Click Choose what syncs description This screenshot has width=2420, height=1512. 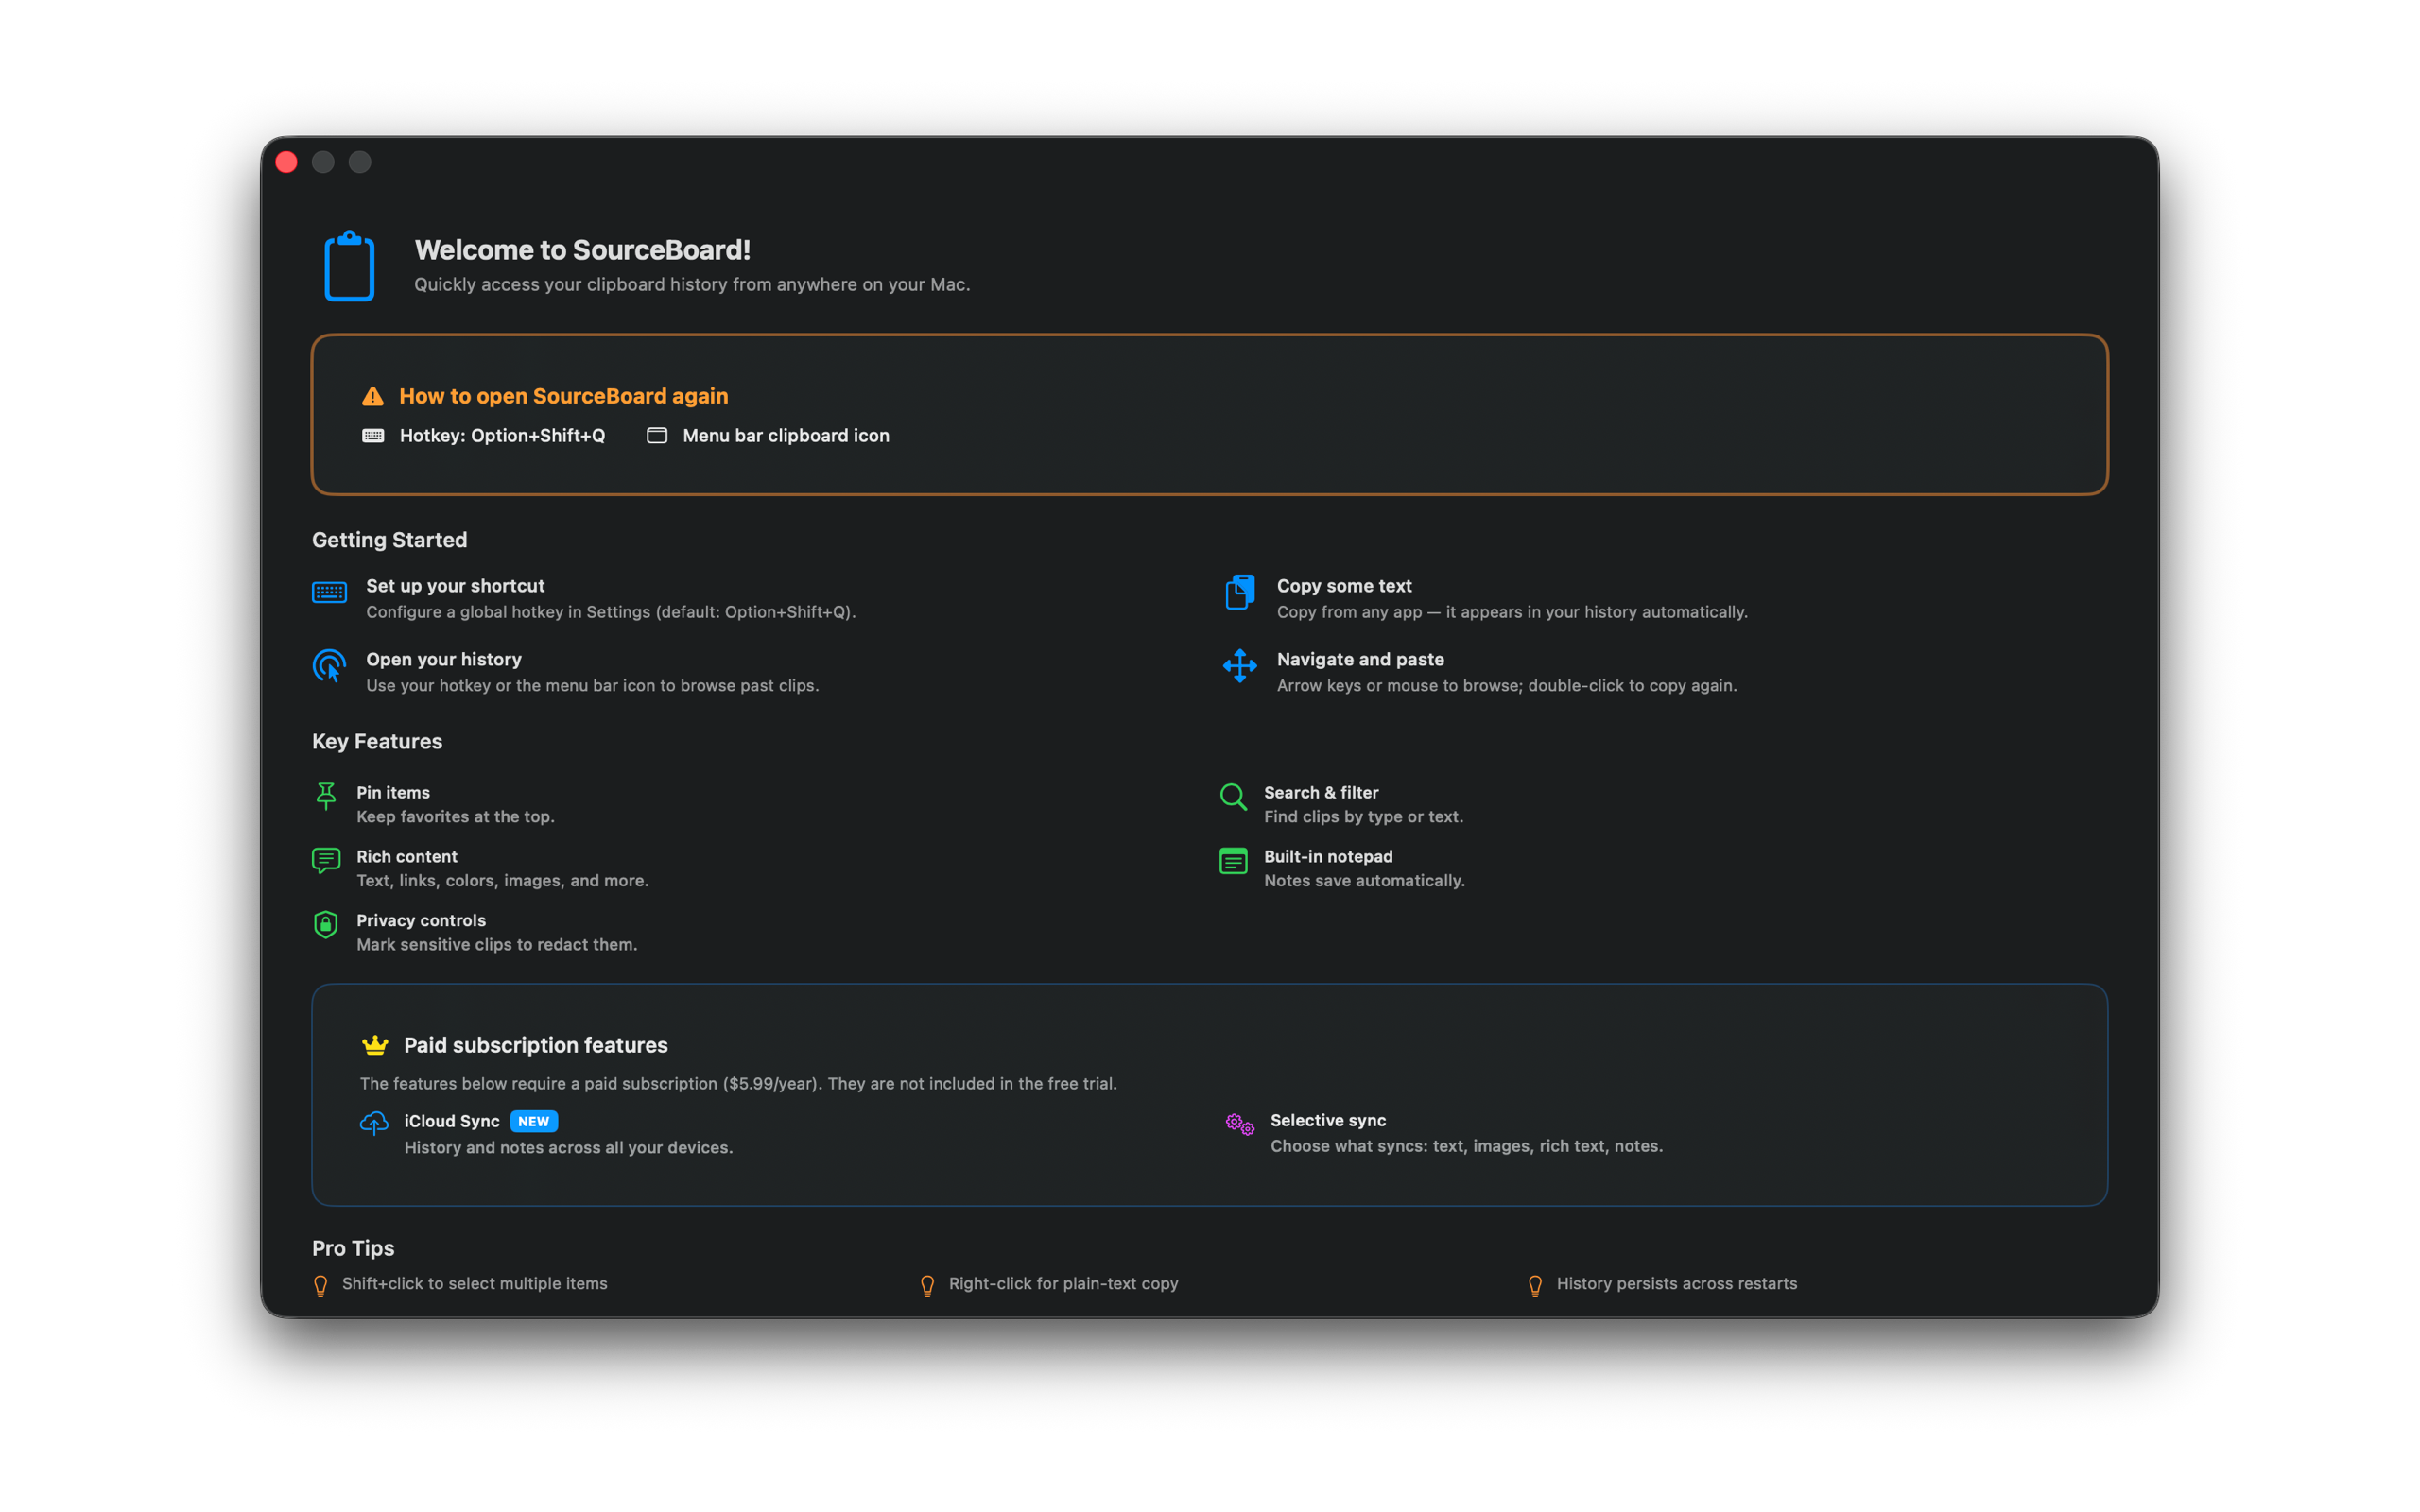point(1466,1146)
